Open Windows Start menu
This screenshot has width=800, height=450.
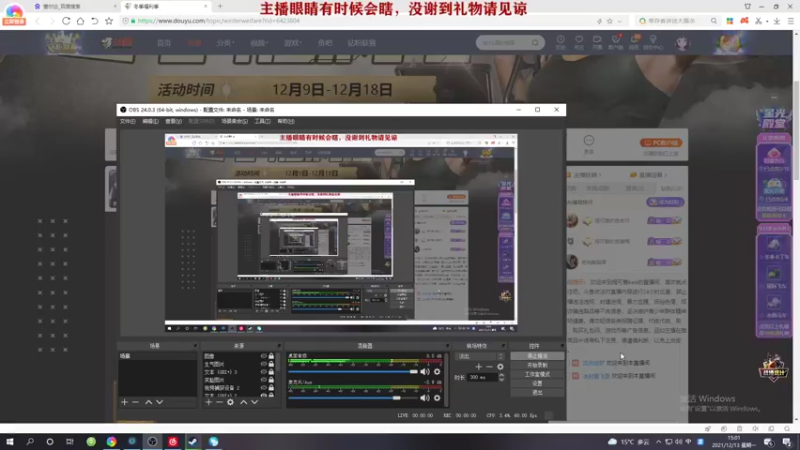pos(10,442)
